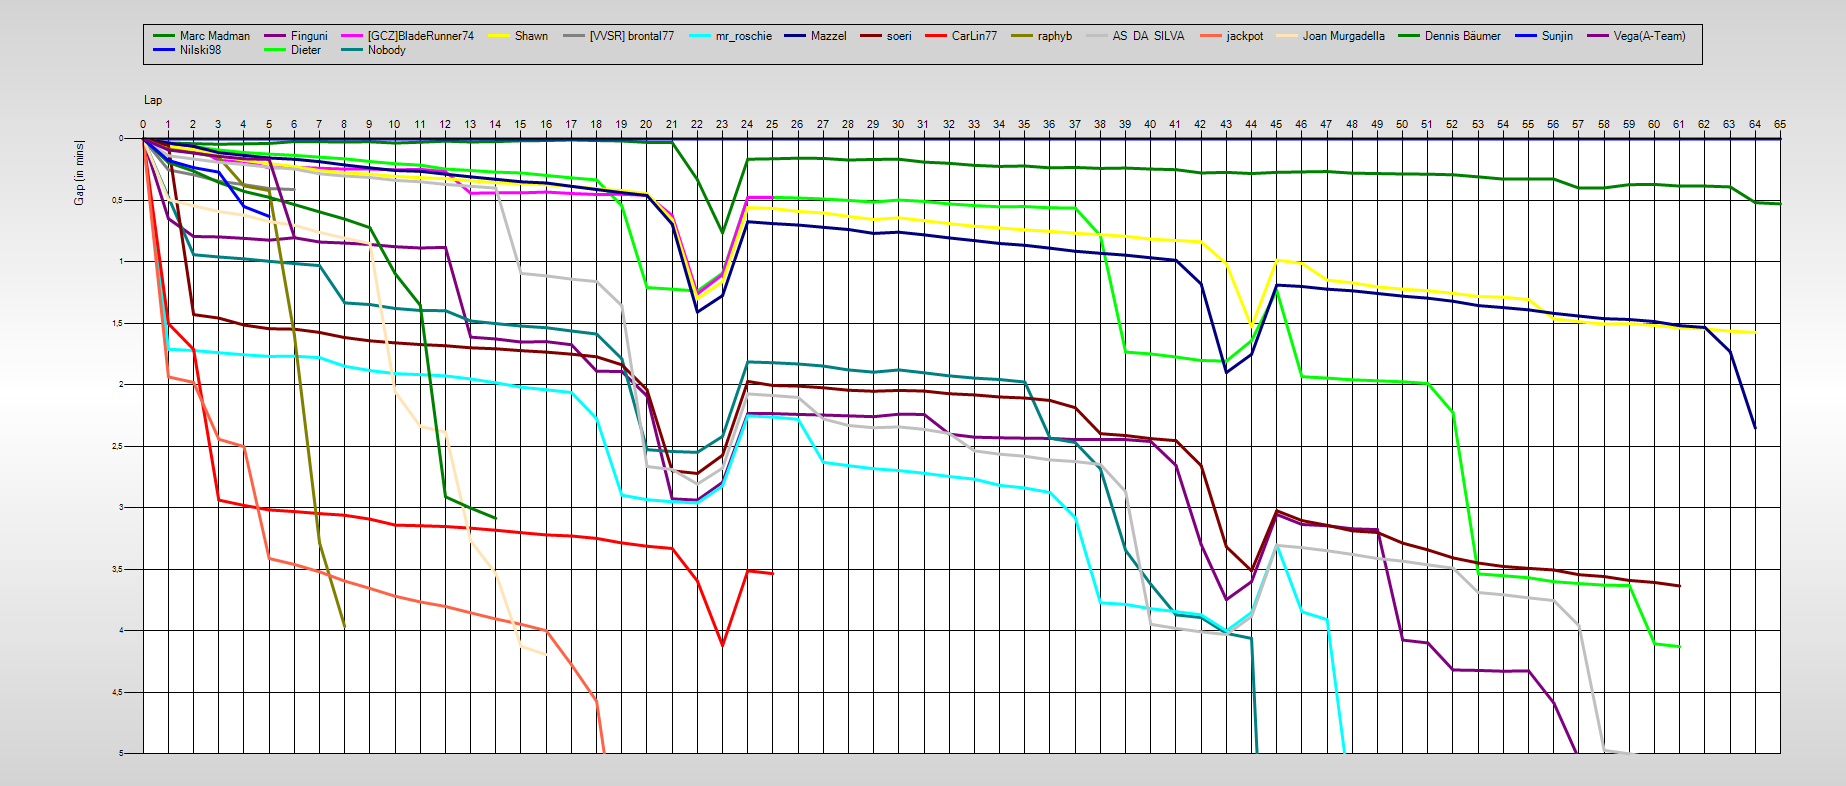Click the Mazzel legend label
Viewport: 1846px width, 786px height.
coord(828,36)
